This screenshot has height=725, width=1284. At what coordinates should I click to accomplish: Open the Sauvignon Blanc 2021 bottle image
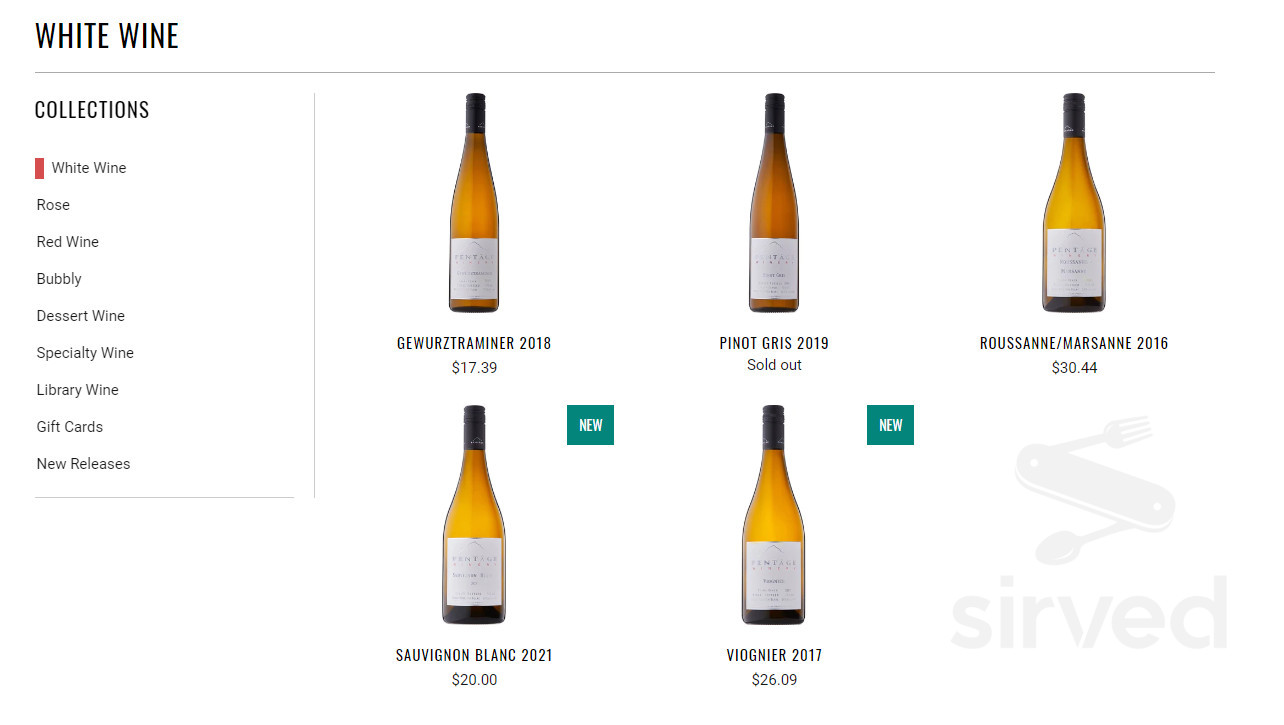474,515
